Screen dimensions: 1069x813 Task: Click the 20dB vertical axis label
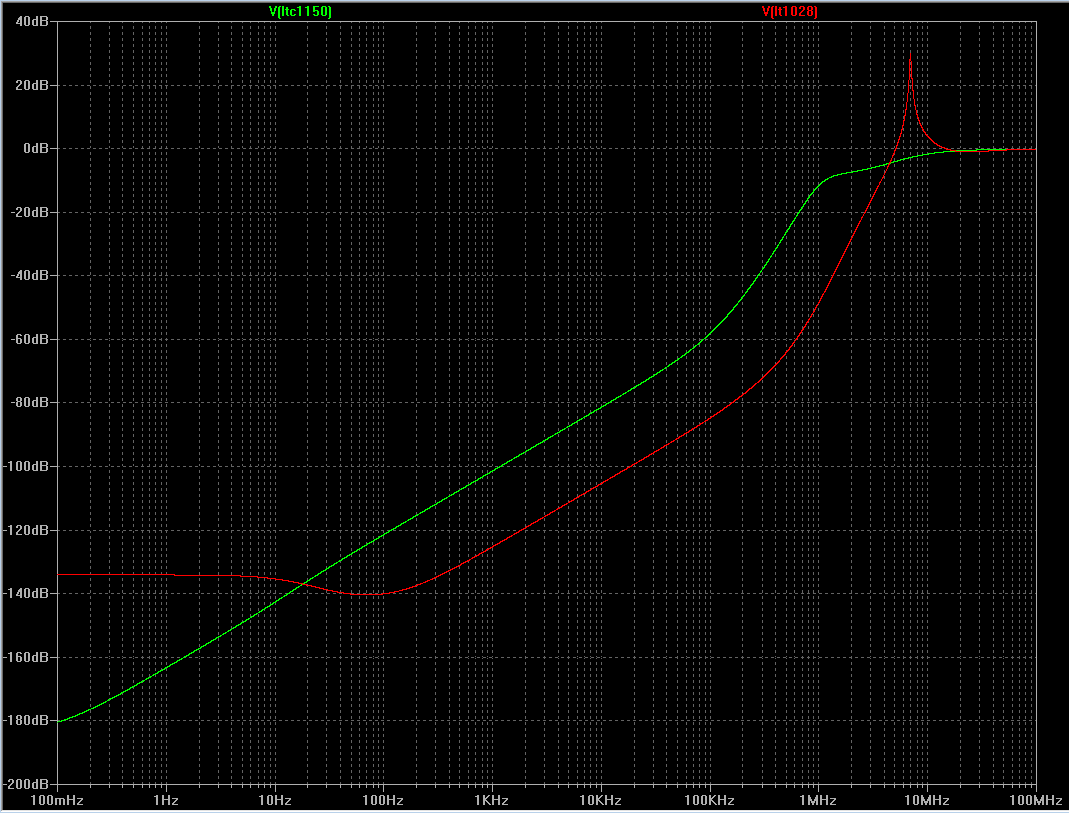[x=32, y=85]
